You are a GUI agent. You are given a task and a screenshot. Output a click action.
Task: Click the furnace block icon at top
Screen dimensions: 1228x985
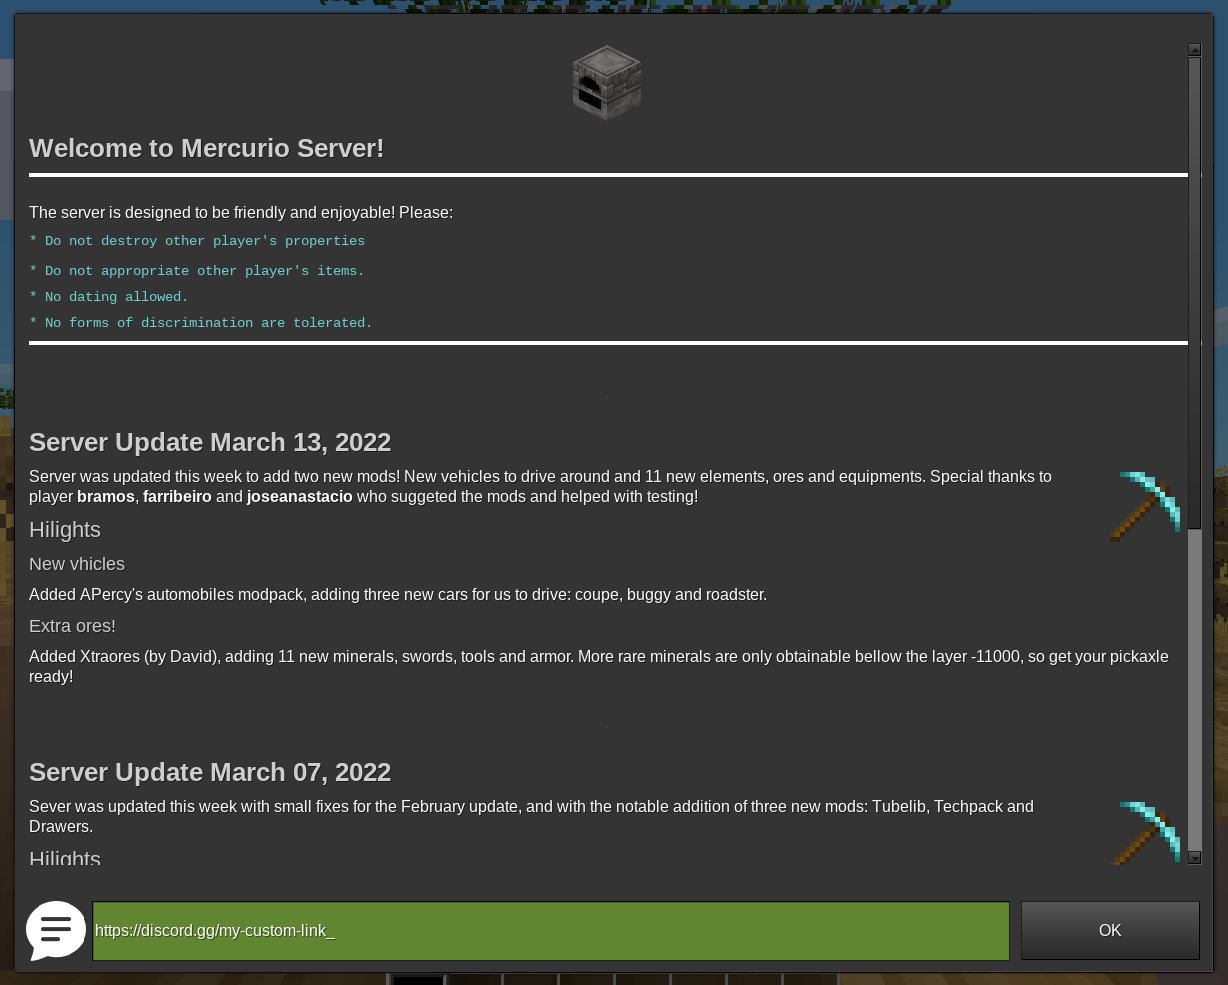click(606, 83)
